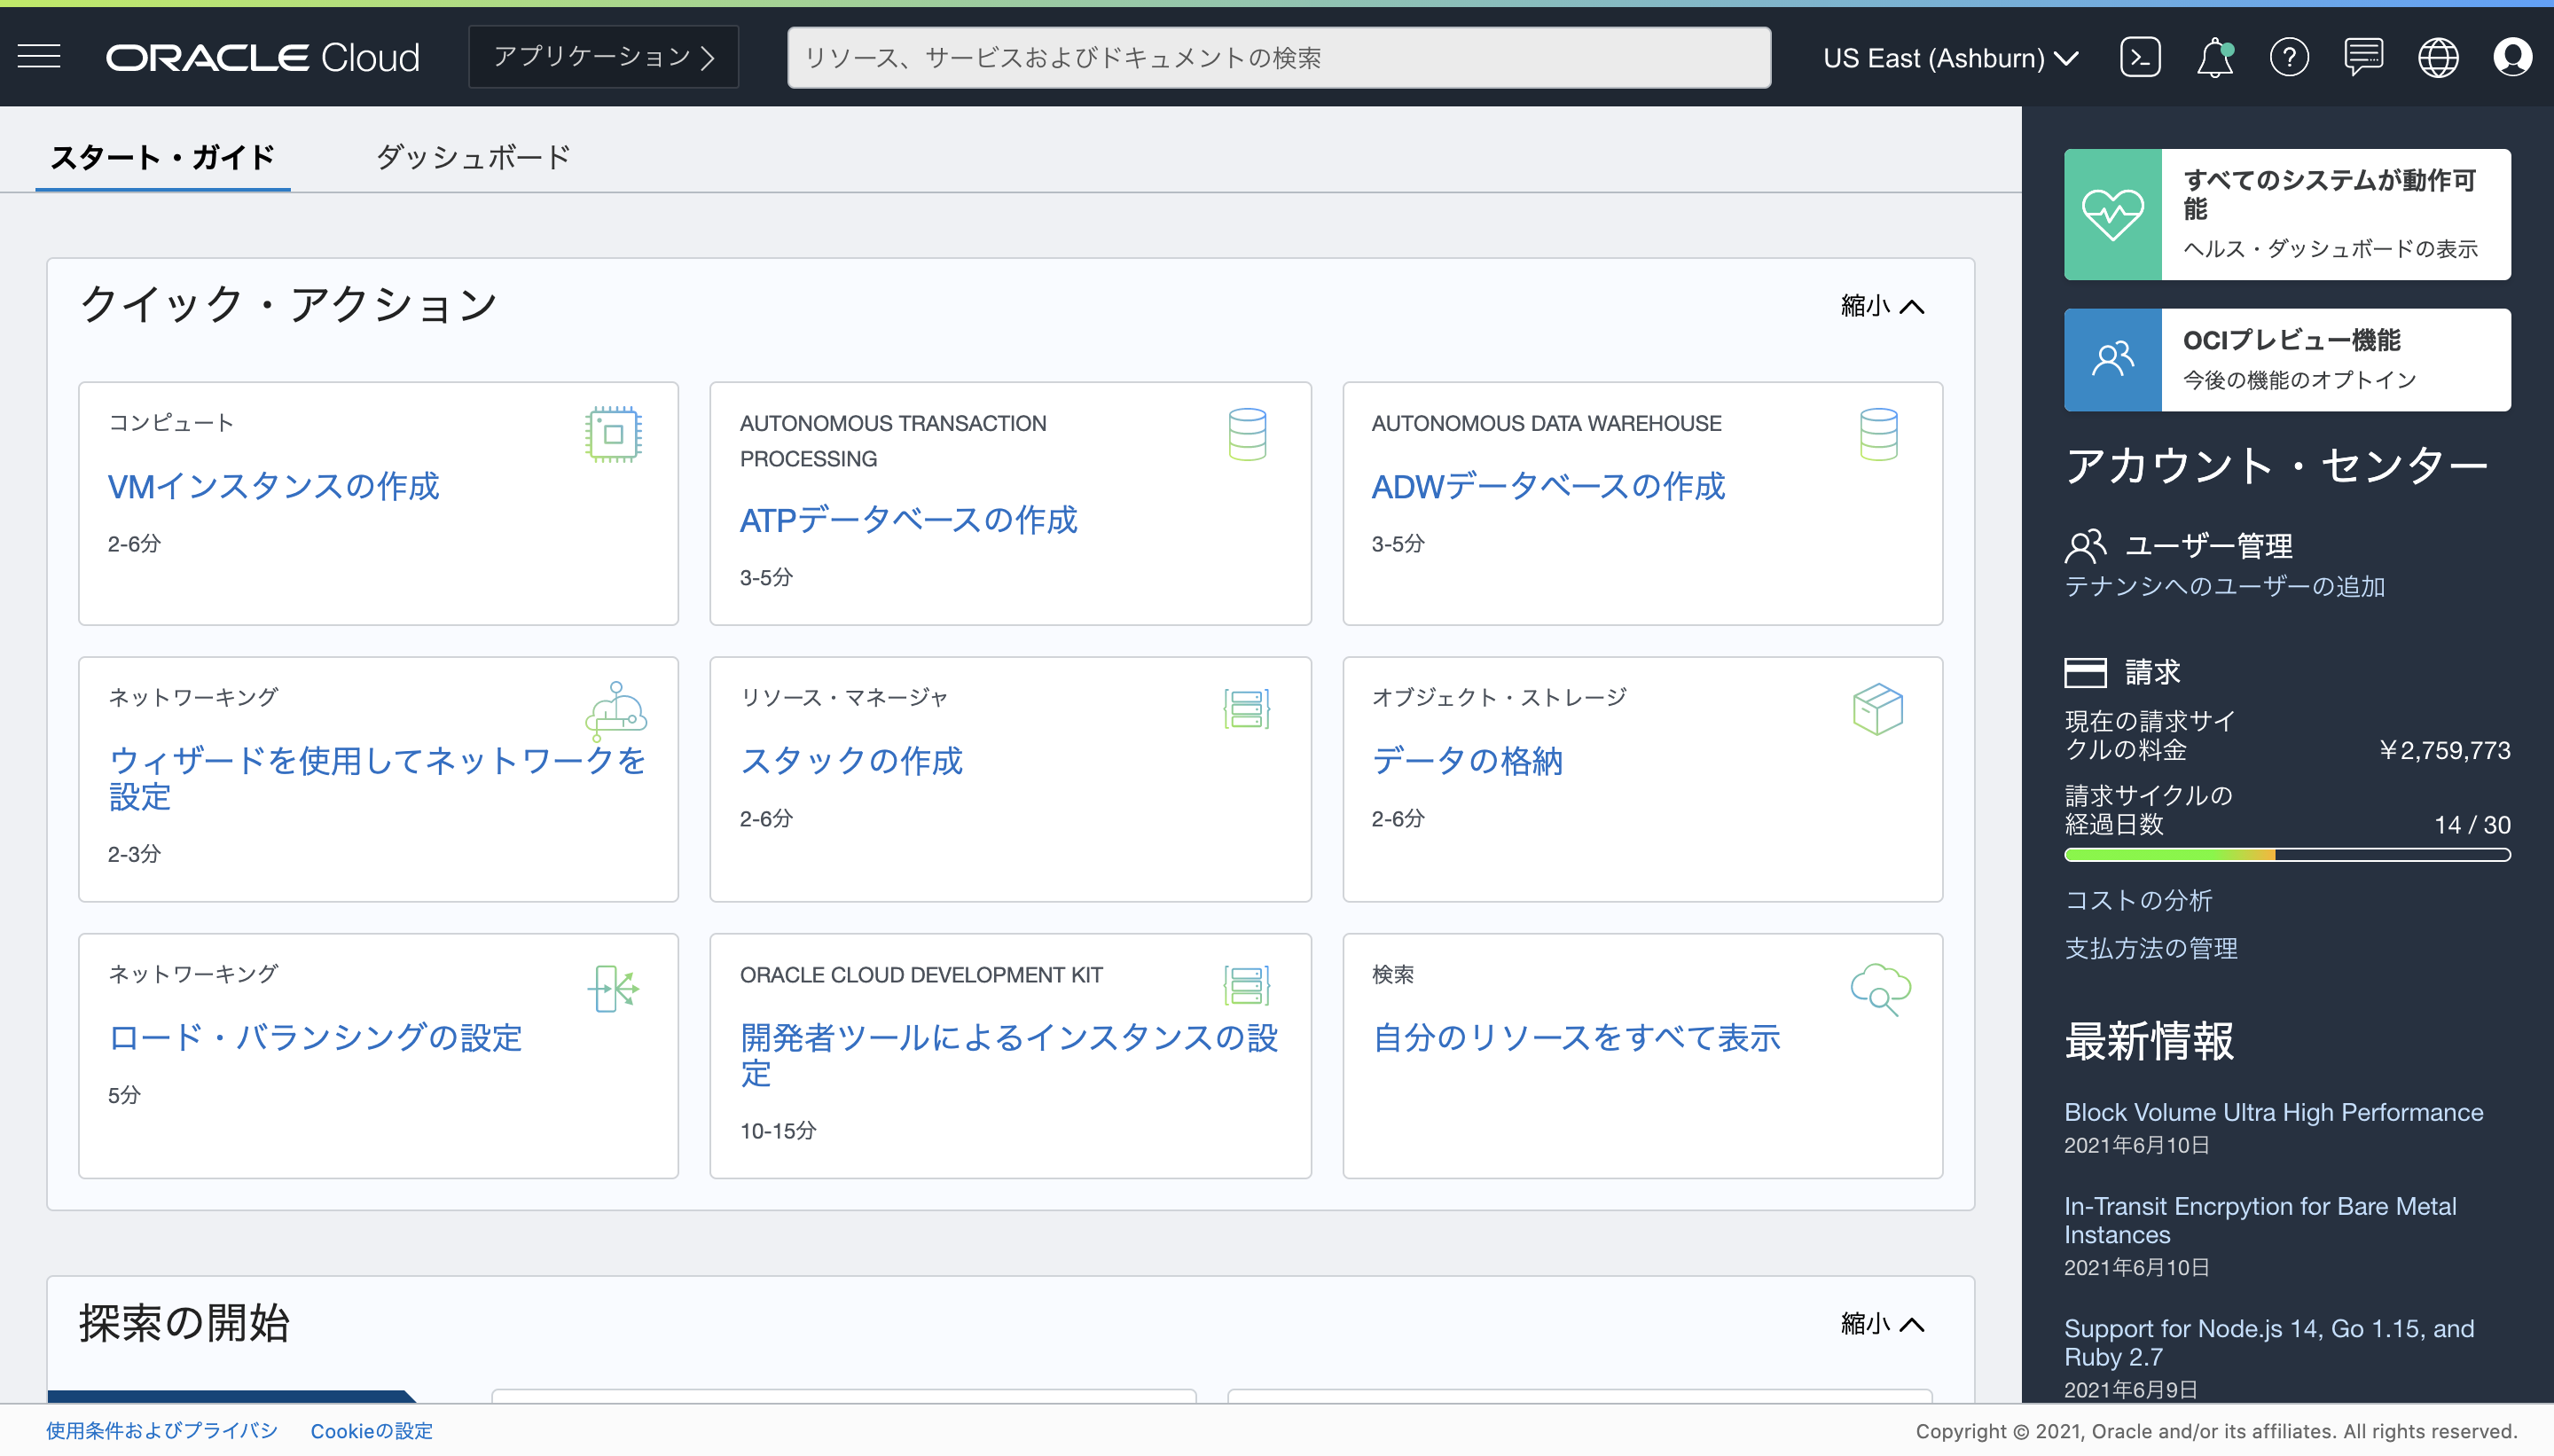Switch to the ダッシュボード tab
Image resolution: width=2554 pixels, height=1456 pixels.
[473, 157]
